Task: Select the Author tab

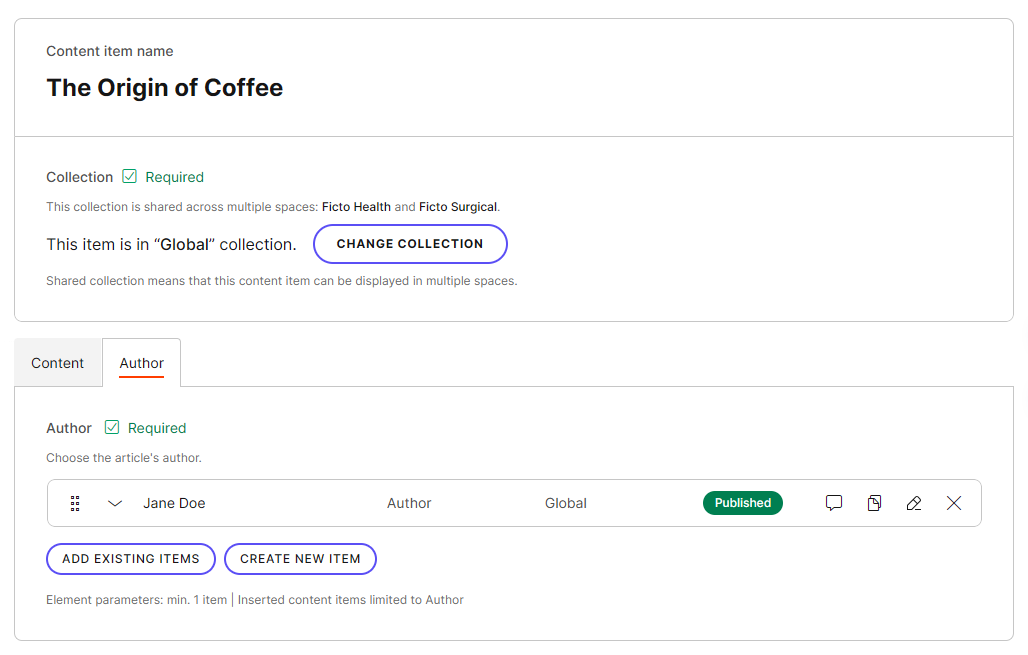Action: (x=141, y=363)
